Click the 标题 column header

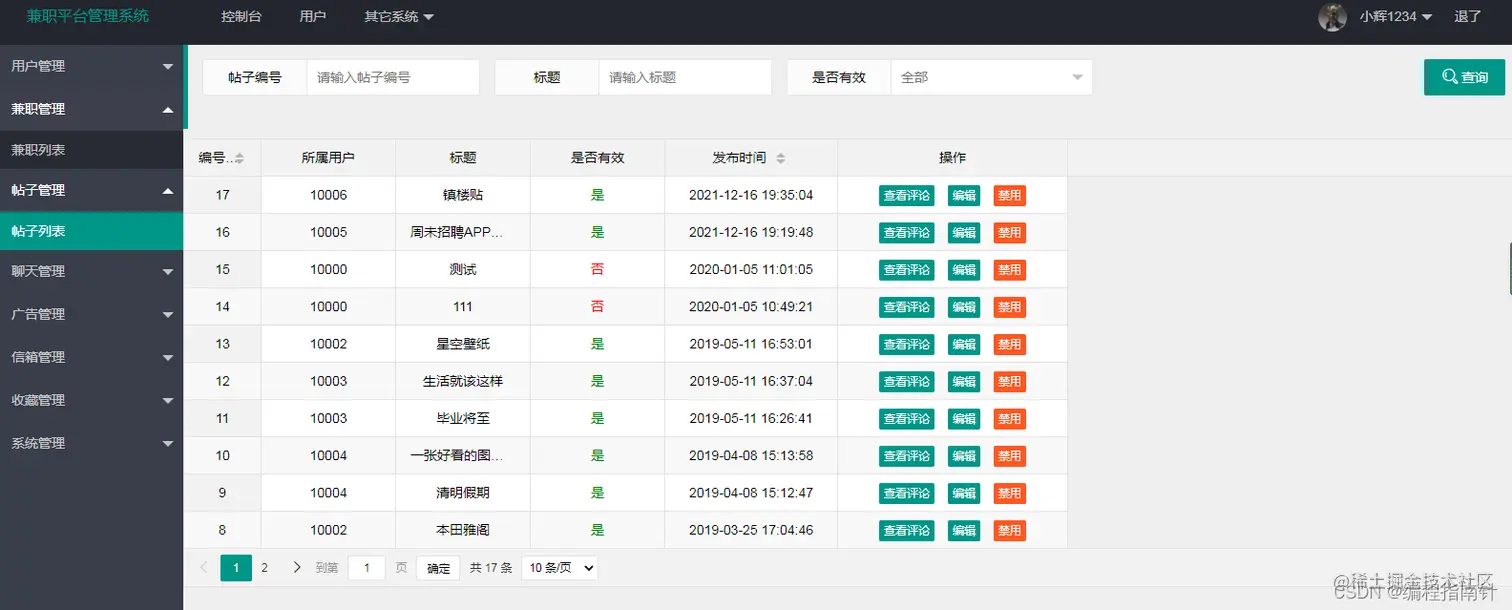[x=463, y=158]
